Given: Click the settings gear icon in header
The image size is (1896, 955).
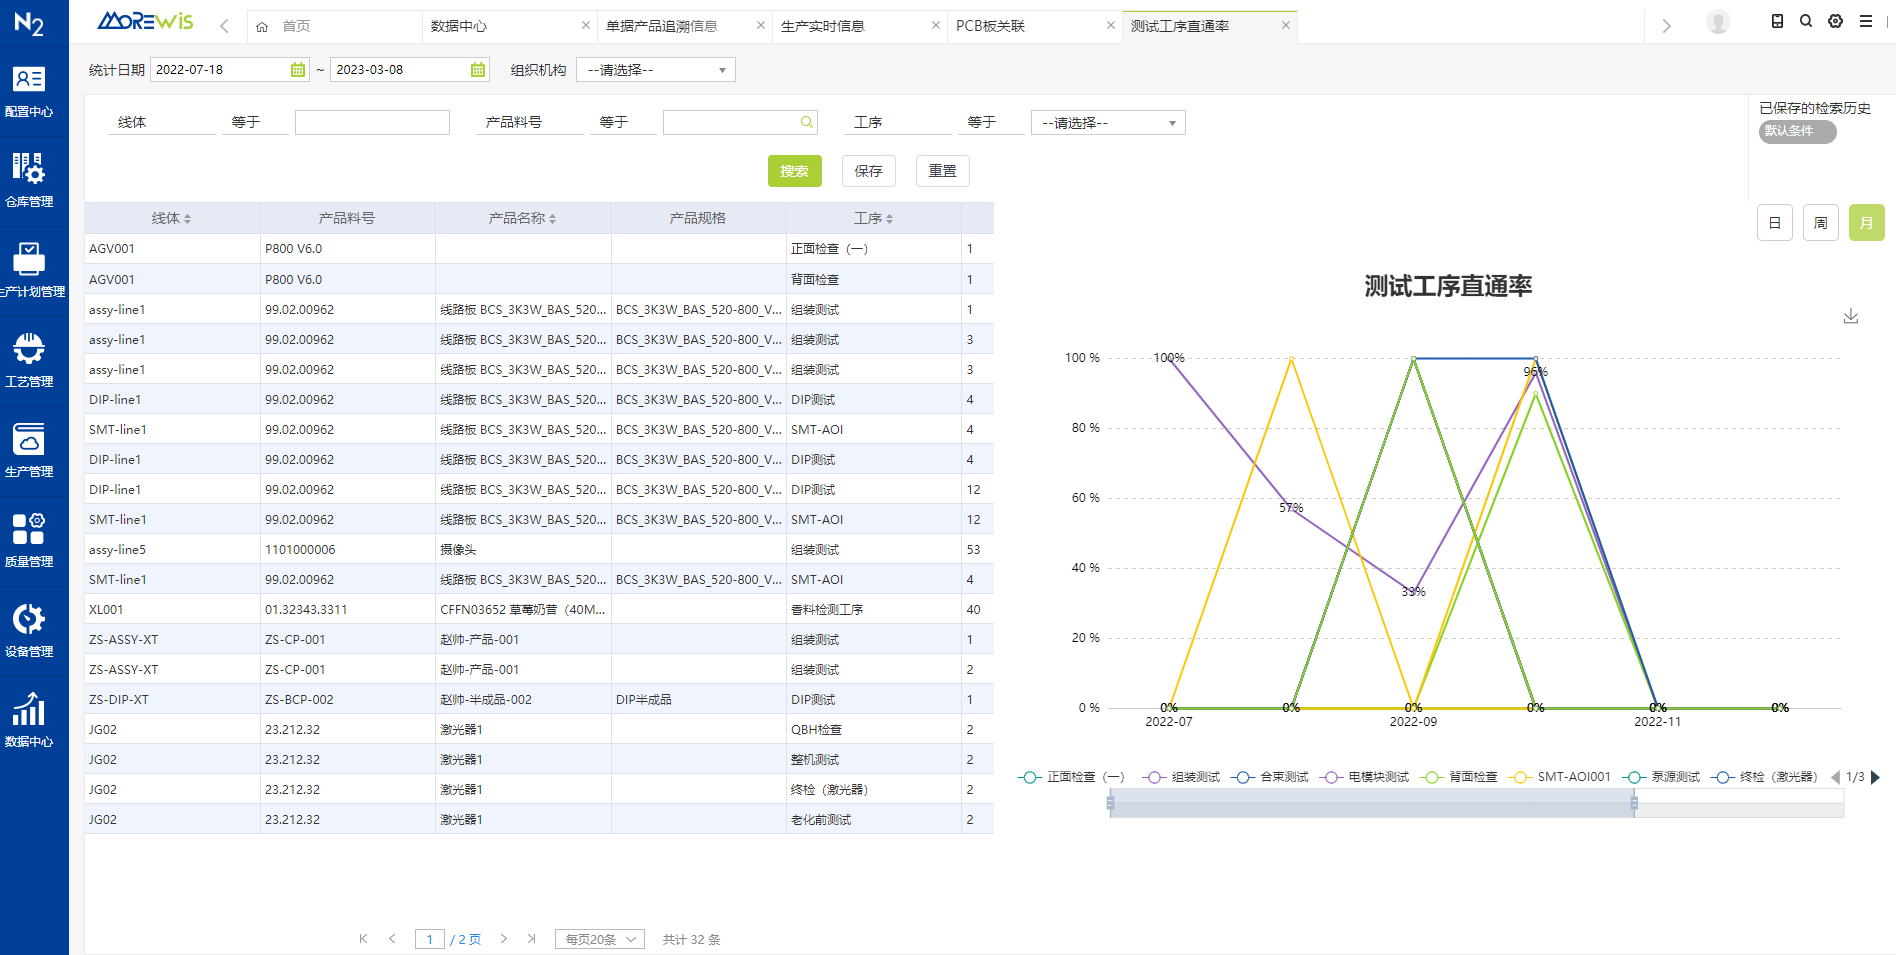Looking at the screenshot, I should (1835, 21).
